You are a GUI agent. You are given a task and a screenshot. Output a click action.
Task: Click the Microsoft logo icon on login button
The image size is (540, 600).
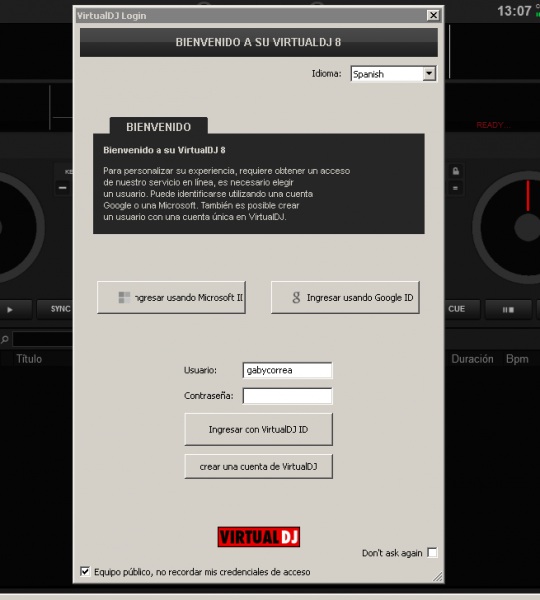click(124, 297)
